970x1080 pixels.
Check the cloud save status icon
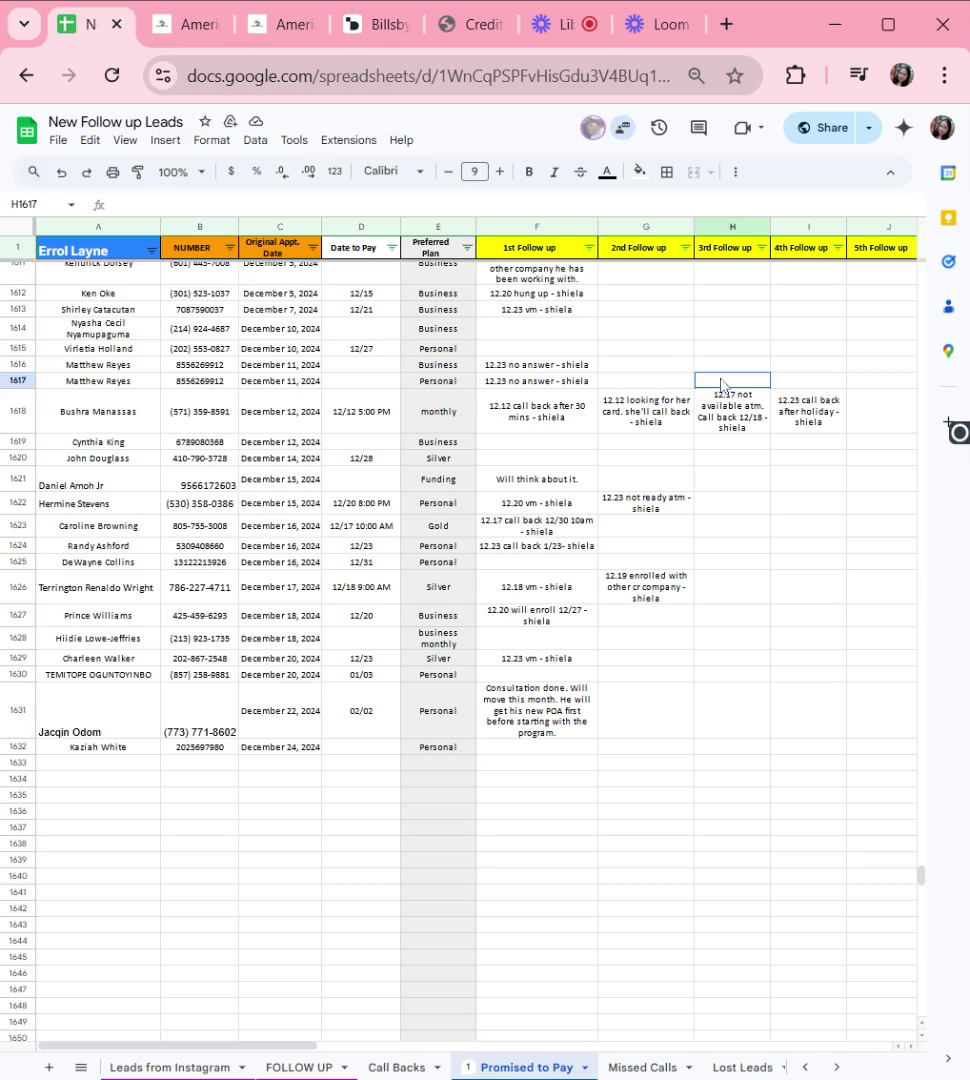pyautogui.click(x=256, y=121)
